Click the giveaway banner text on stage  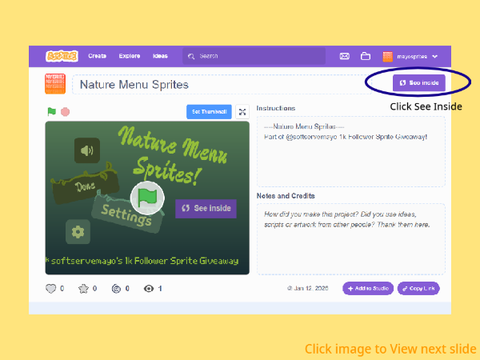click(143, 261)
